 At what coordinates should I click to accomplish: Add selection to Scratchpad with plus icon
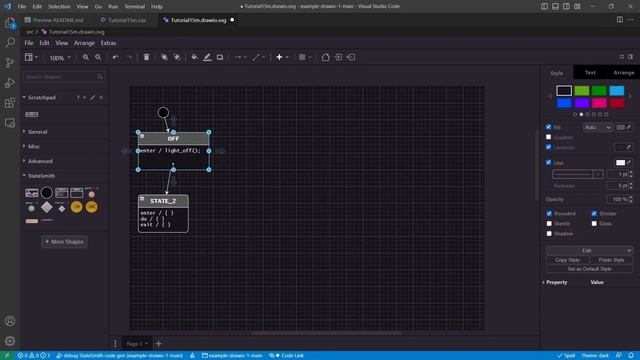[x=84, y=98]
